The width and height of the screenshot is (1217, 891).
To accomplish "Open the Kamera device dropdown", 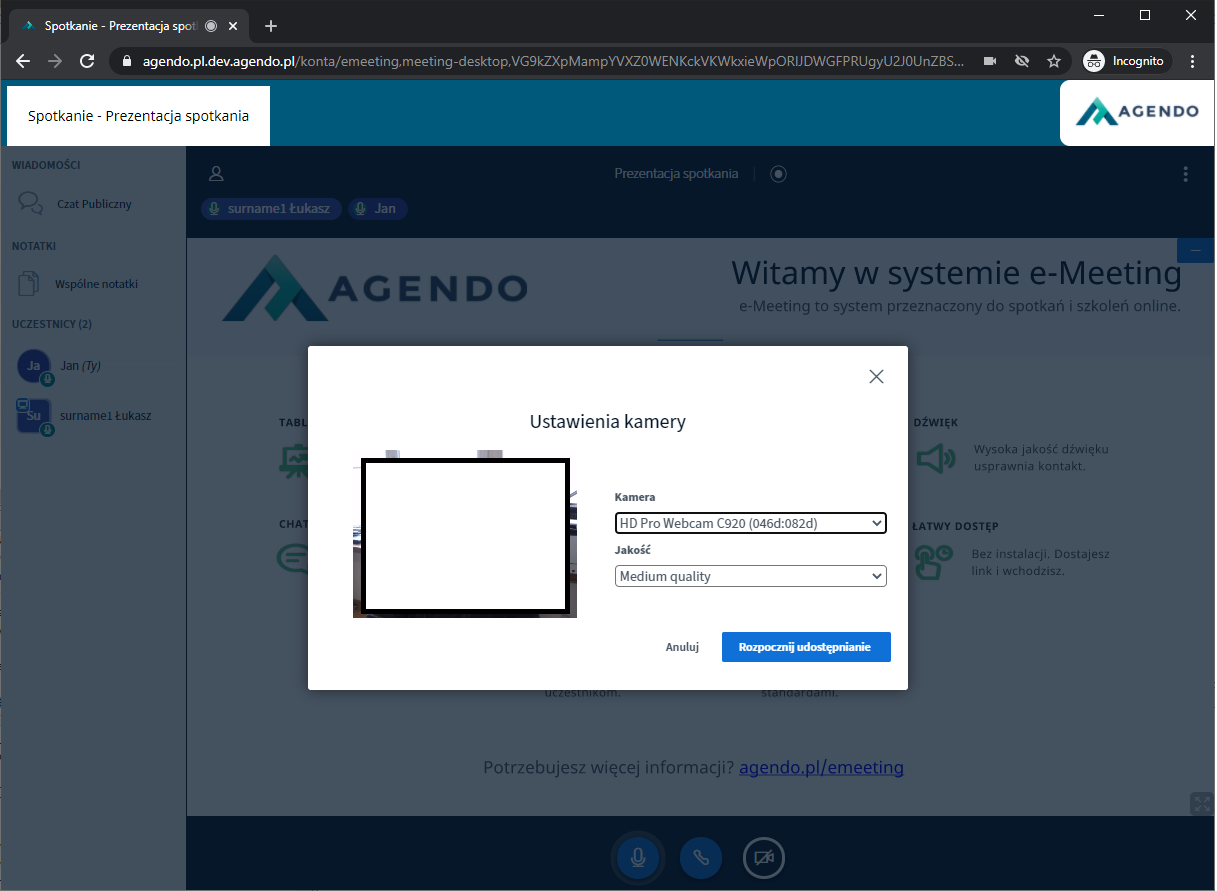I will [750, 523].
